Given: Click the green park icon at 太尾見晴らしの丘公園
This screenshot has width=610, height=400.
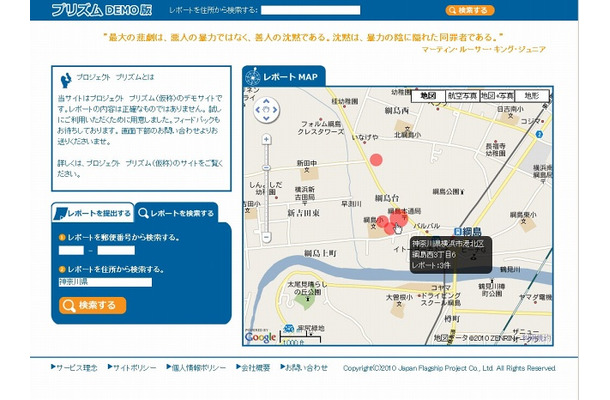Looking at the screenshot, I should [x=307, y=300].
